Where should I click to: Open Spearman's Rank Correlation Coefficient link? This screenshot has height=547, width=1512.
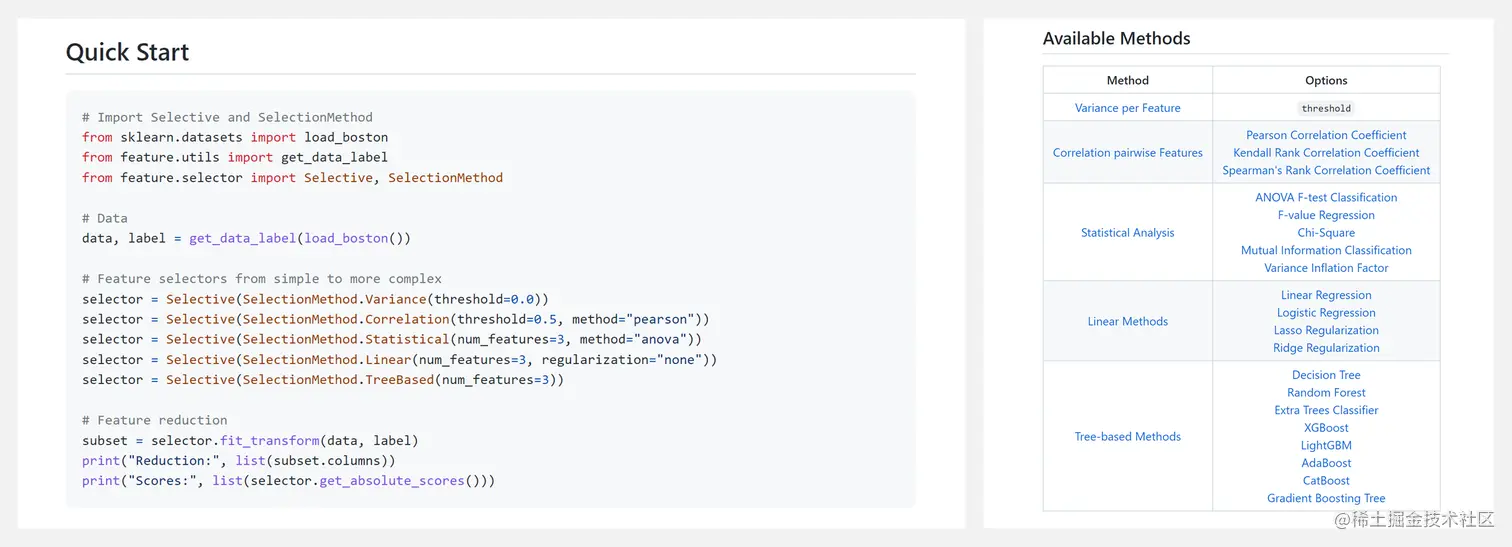pyautogui.click(x=1326, y=170)
